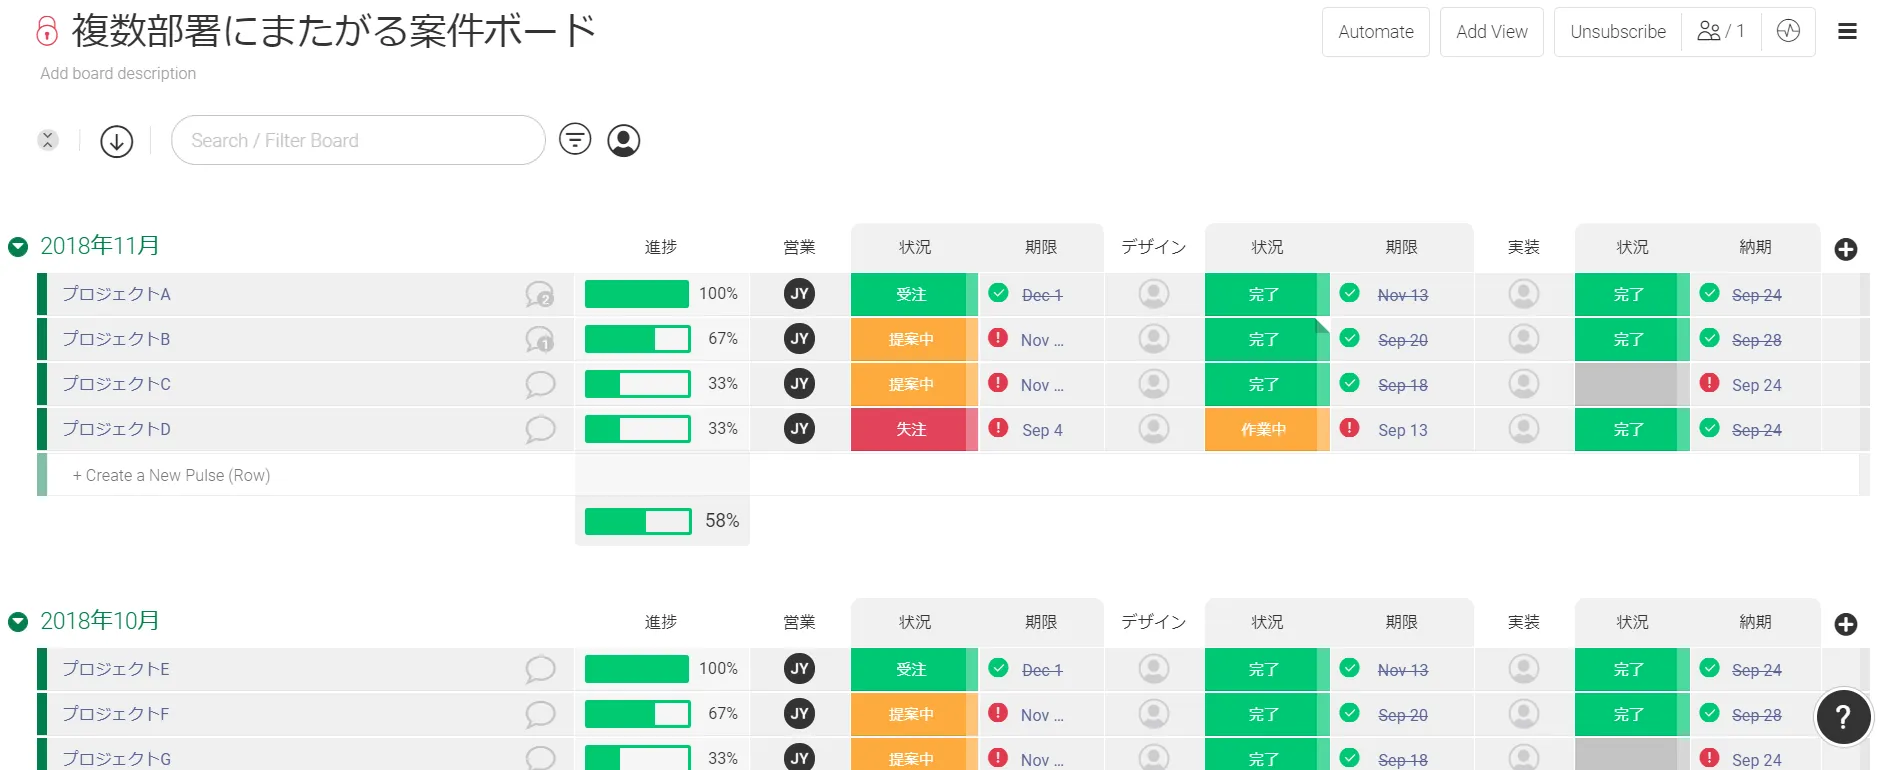1887x770 pixels.
Task: Click the download arrow icon near search
Action: [x=117, y=141]
